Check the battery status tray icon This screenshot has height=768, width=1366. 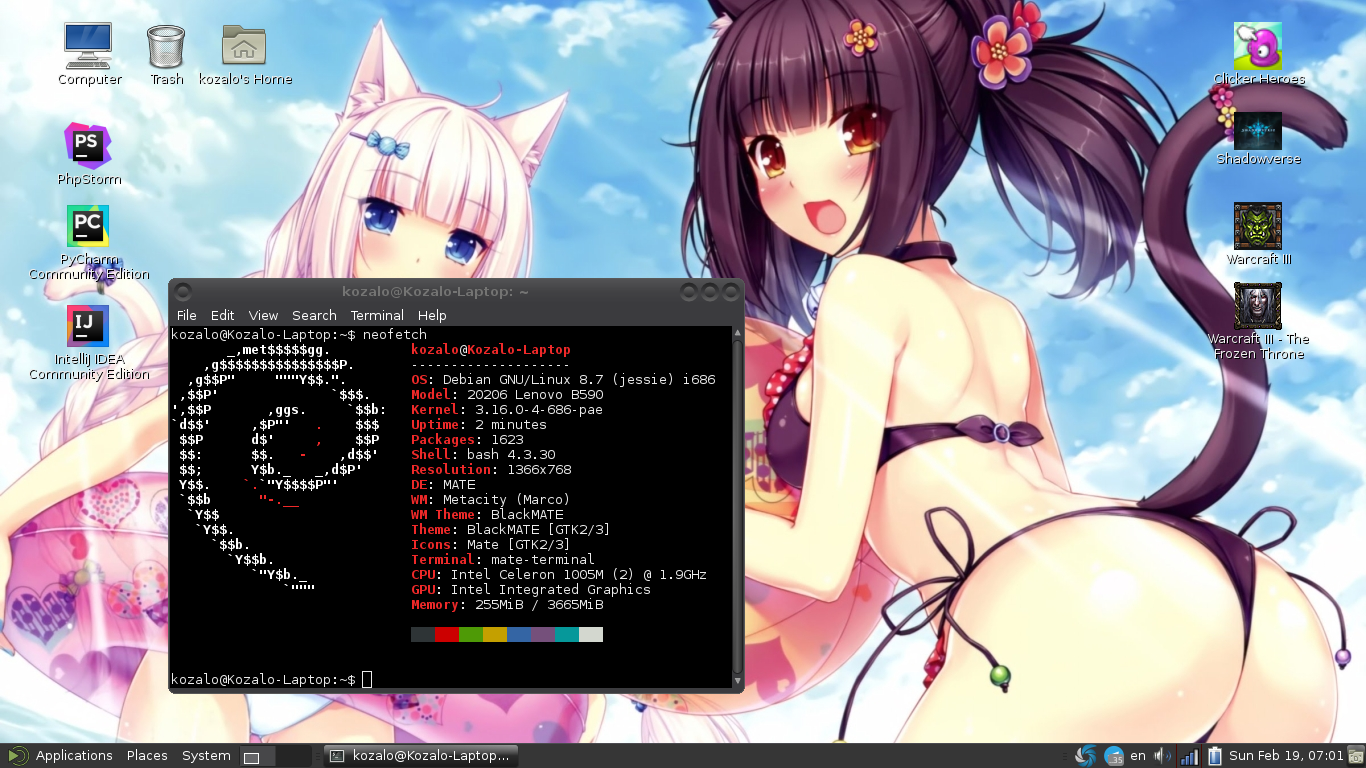[x=1215, y=756]
